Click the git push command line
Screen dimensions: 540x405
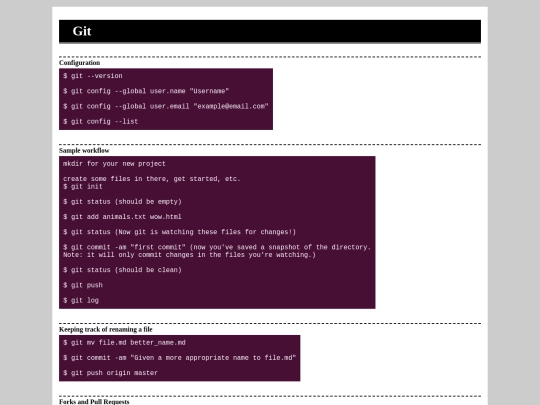83,285
